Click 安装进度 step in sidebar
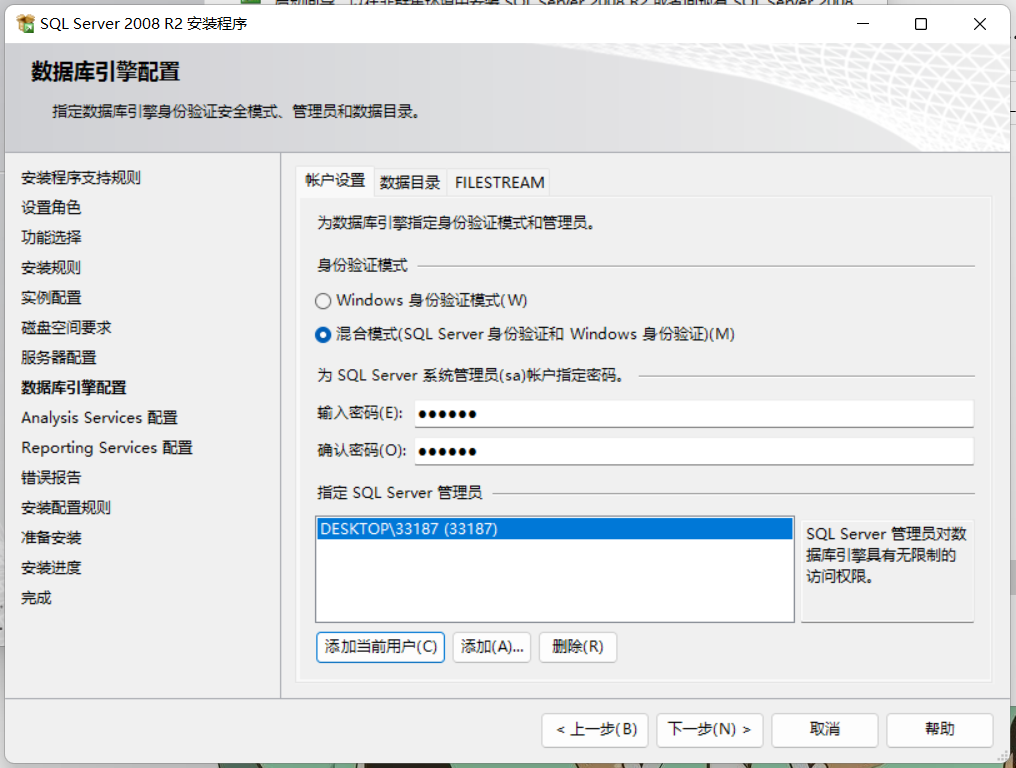This screenshot has width=1016, height=768. click(x=51, y=568)
